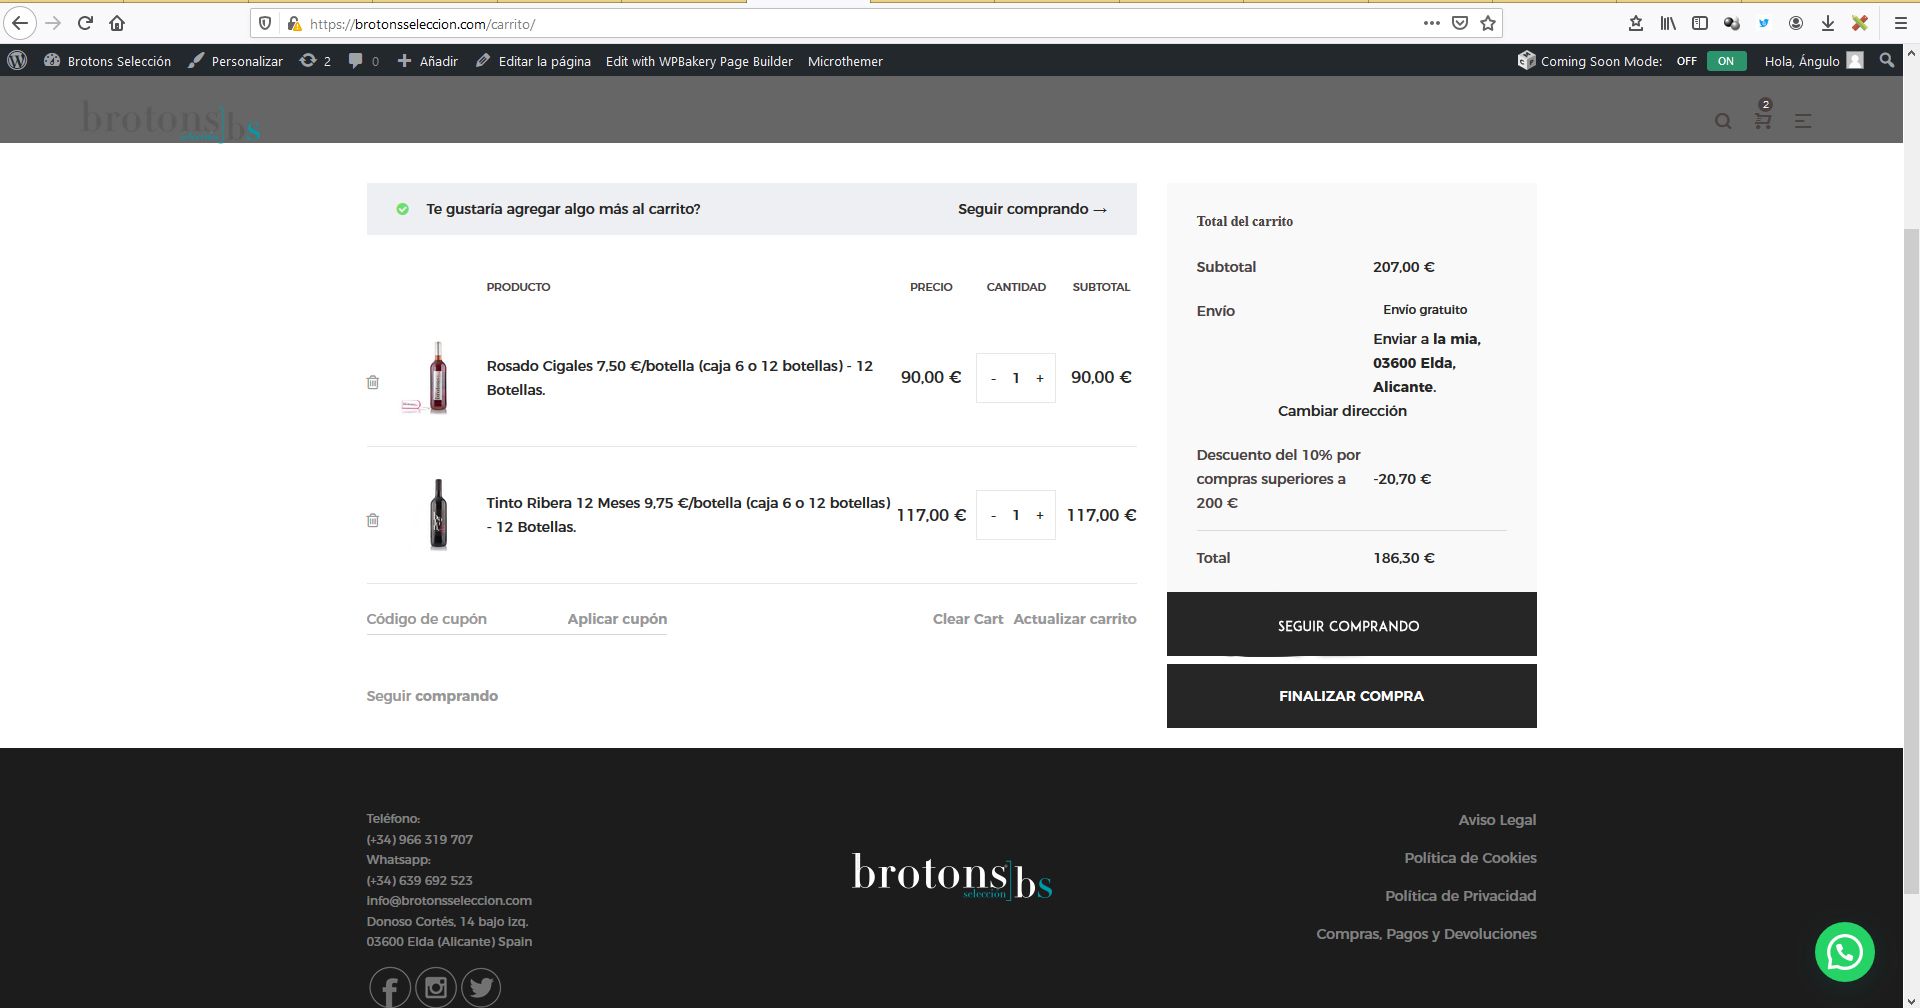This screenshot has height=1008, width=1920.
Task: Go back to the previous browser page
Action: (x=20, y=23)
